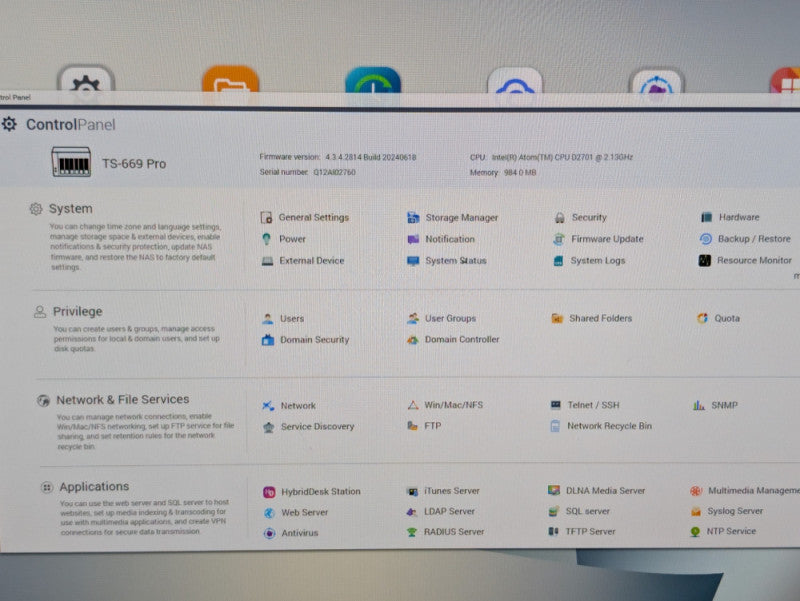Click the TS-669 Pro model name
Screen dimensions: 800x601
pos(134,164)
